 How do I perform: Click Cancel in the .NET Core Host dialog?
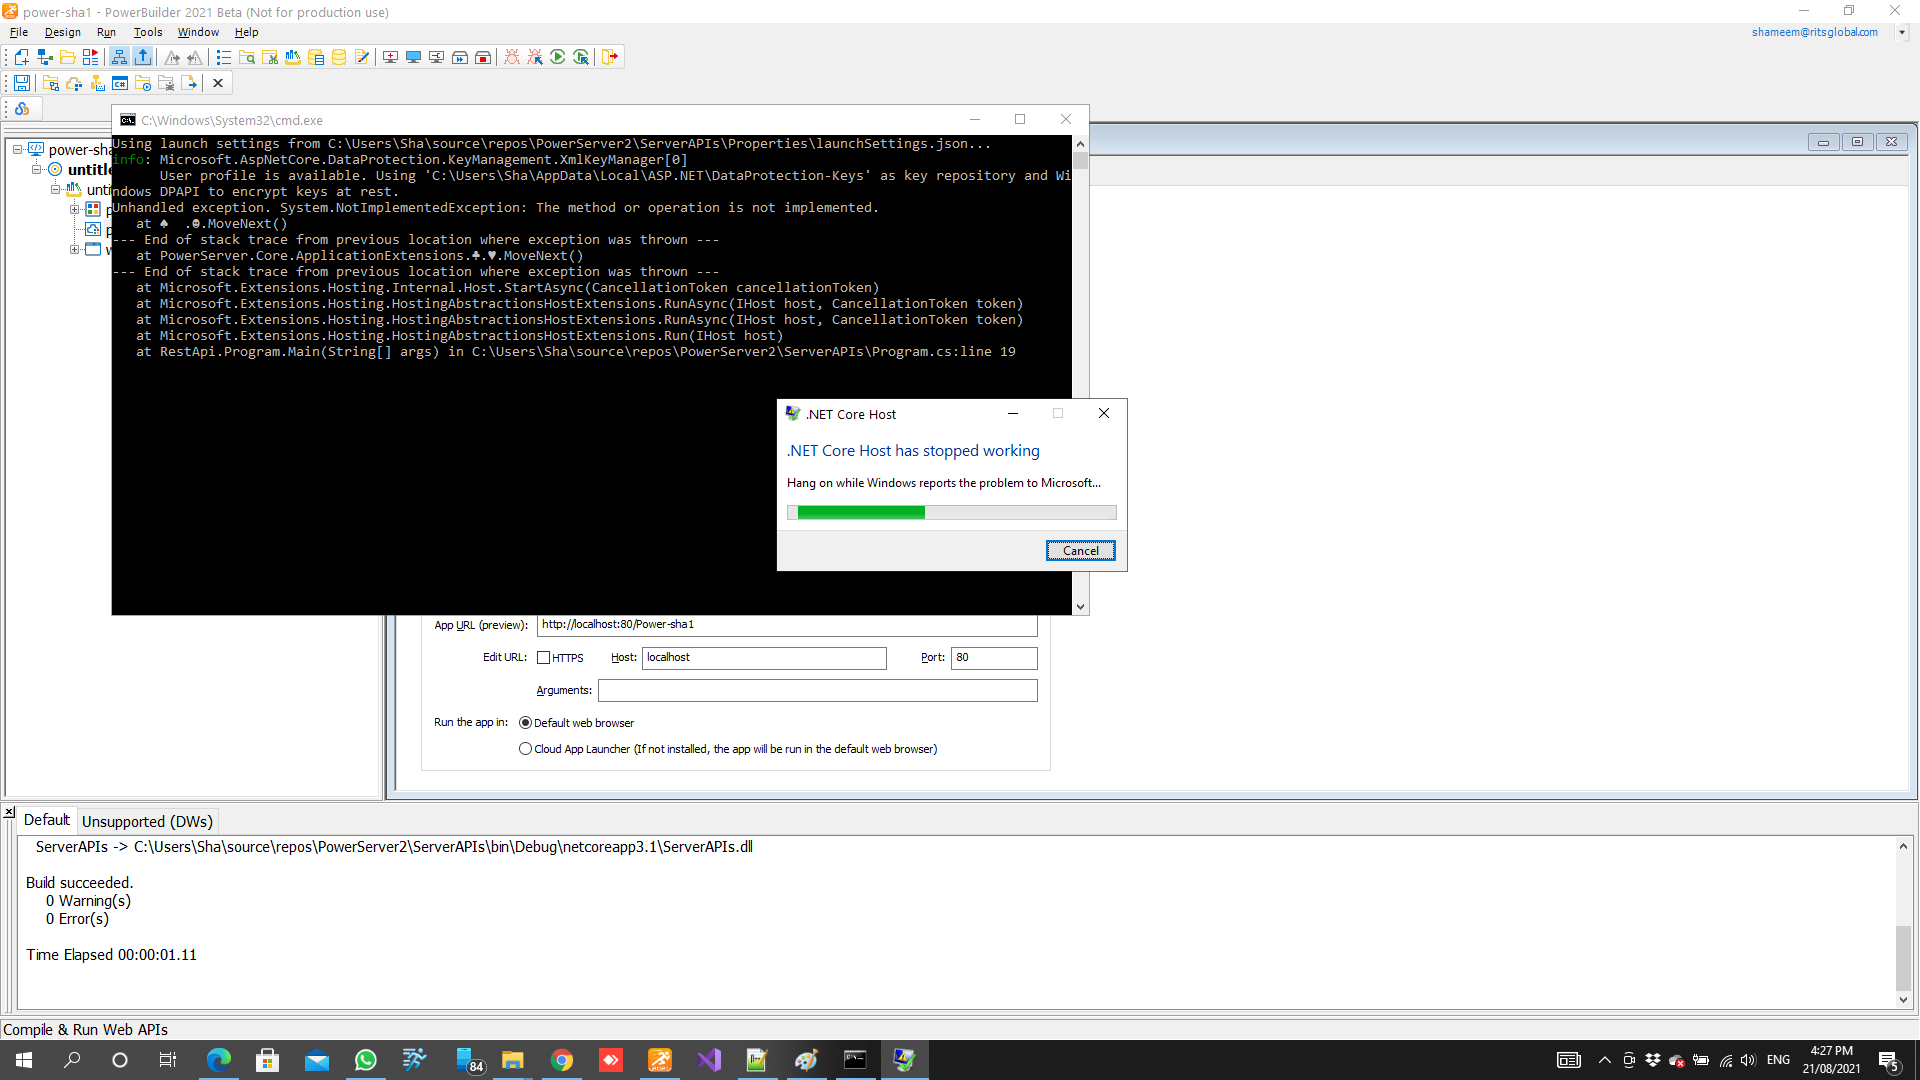coord(1080,551)
